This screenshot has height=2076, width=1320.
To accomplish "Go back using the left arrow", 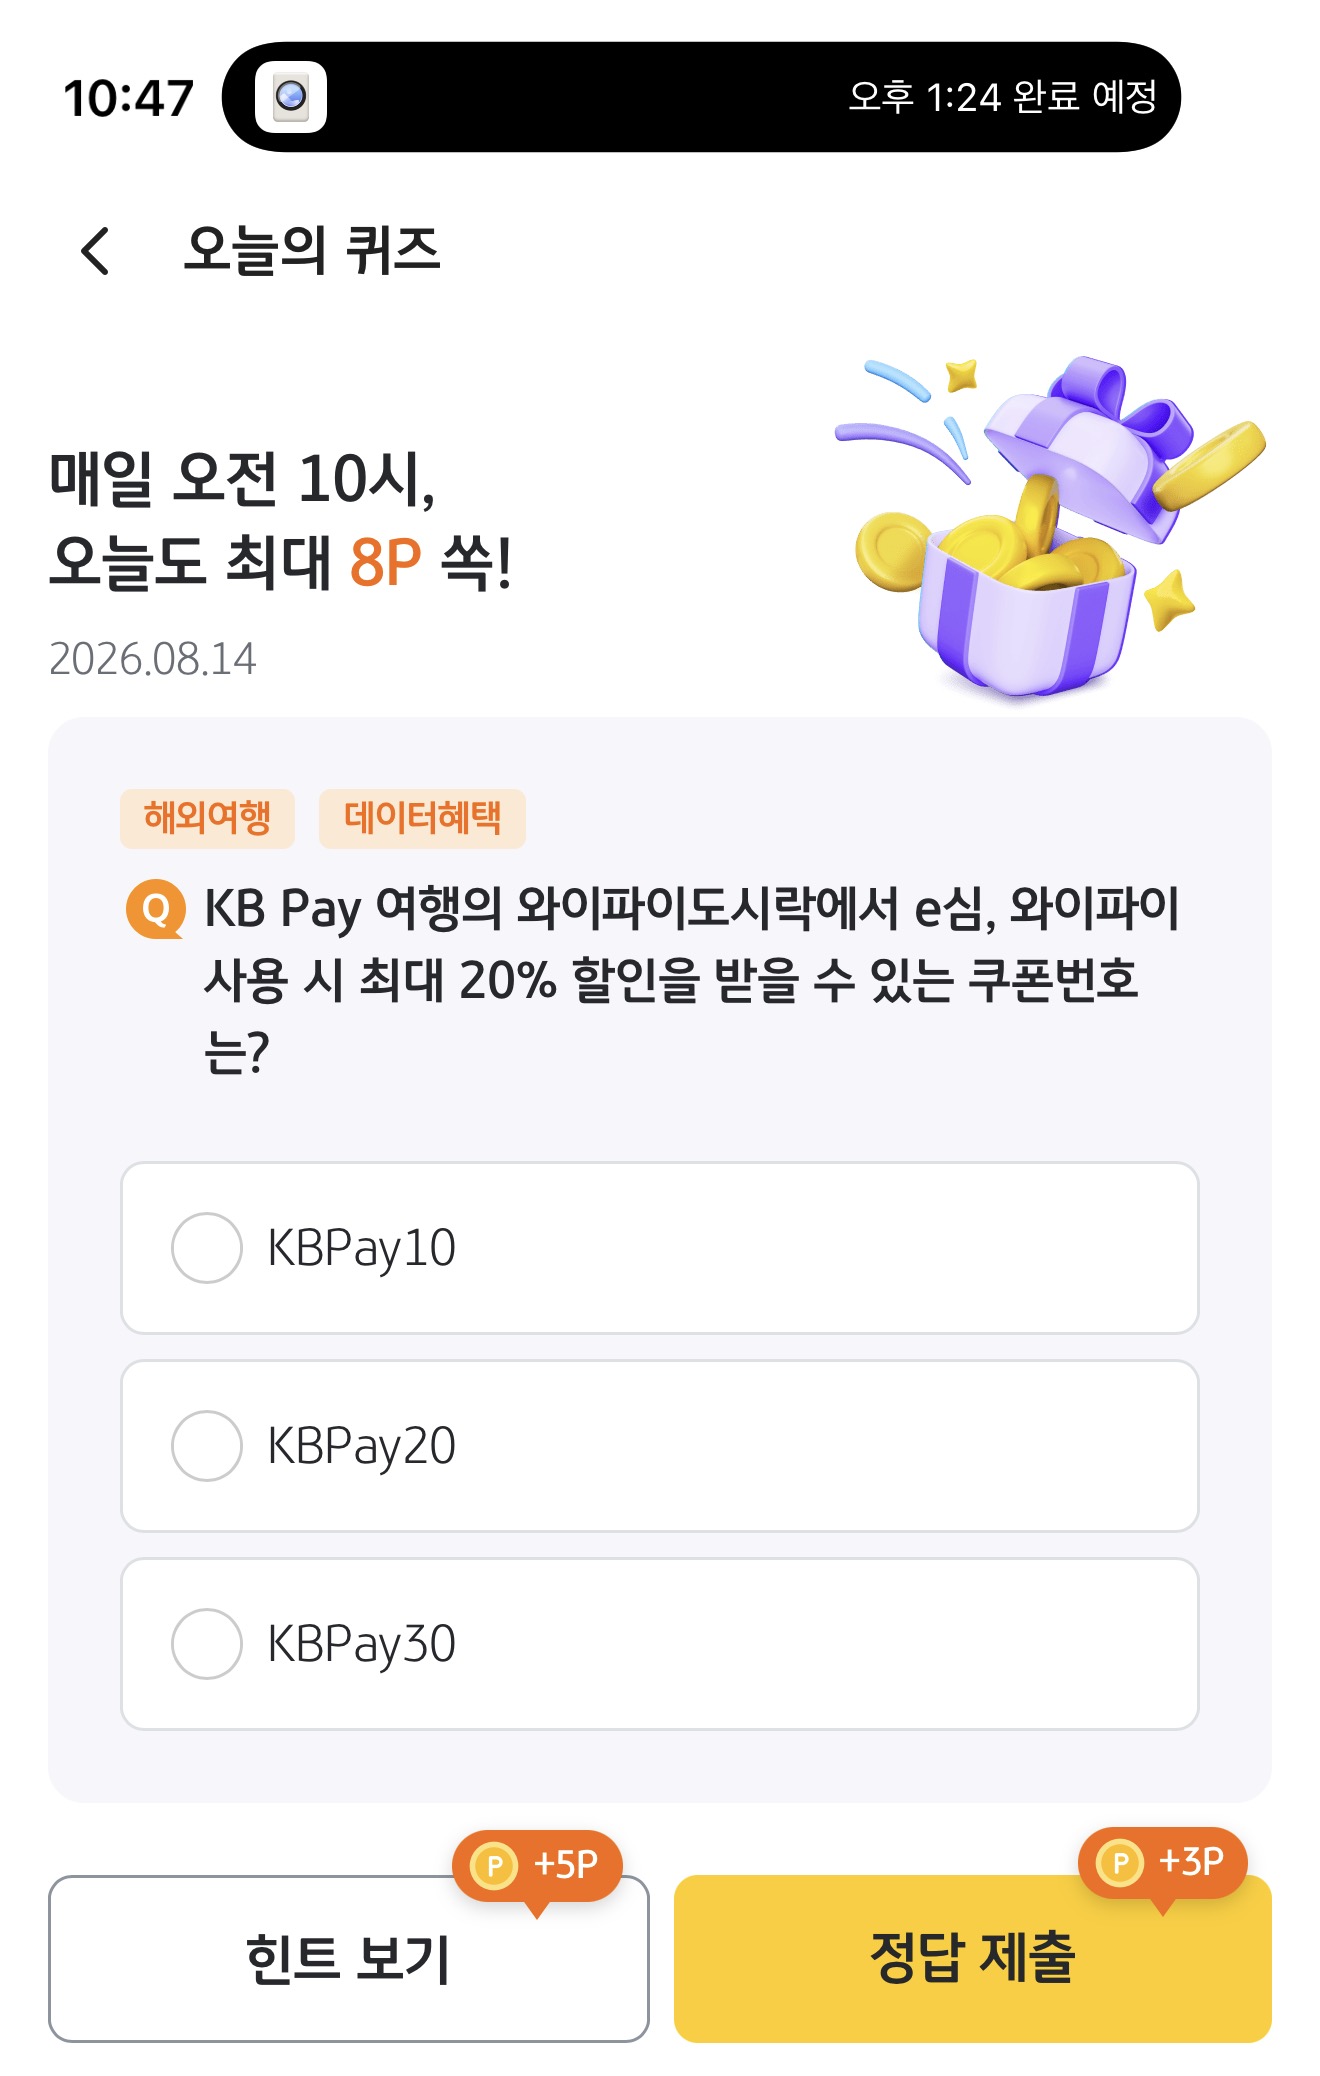I will 95,250.
